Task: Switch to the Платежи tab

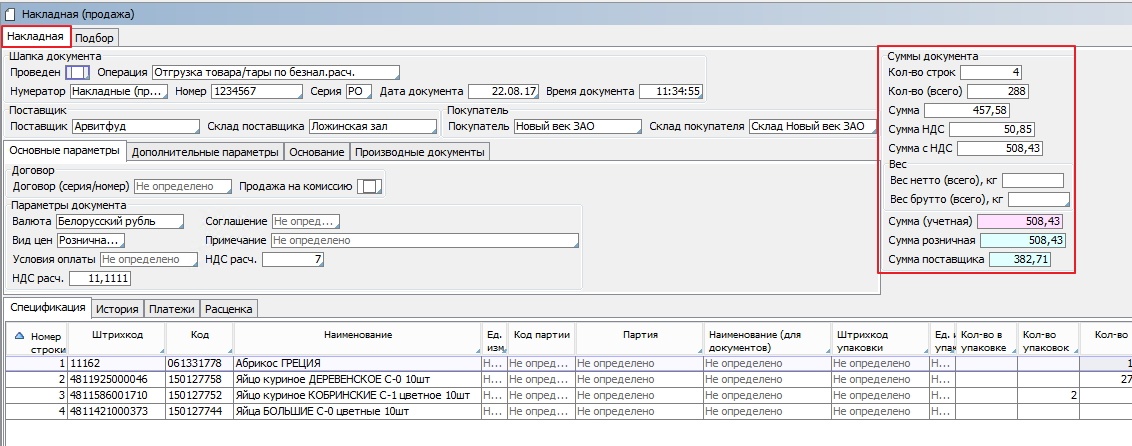Action: [172, 309]
